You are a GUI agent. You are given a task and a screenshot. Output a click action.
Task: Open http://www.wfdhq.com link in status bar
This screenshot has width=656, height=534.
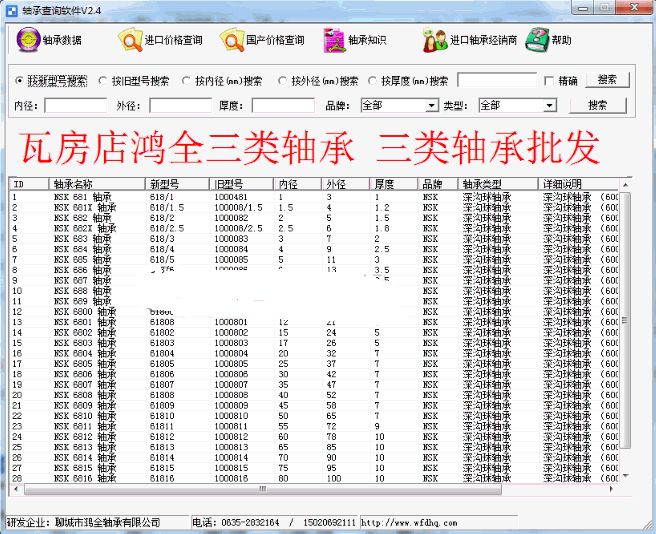pos(409,523)
